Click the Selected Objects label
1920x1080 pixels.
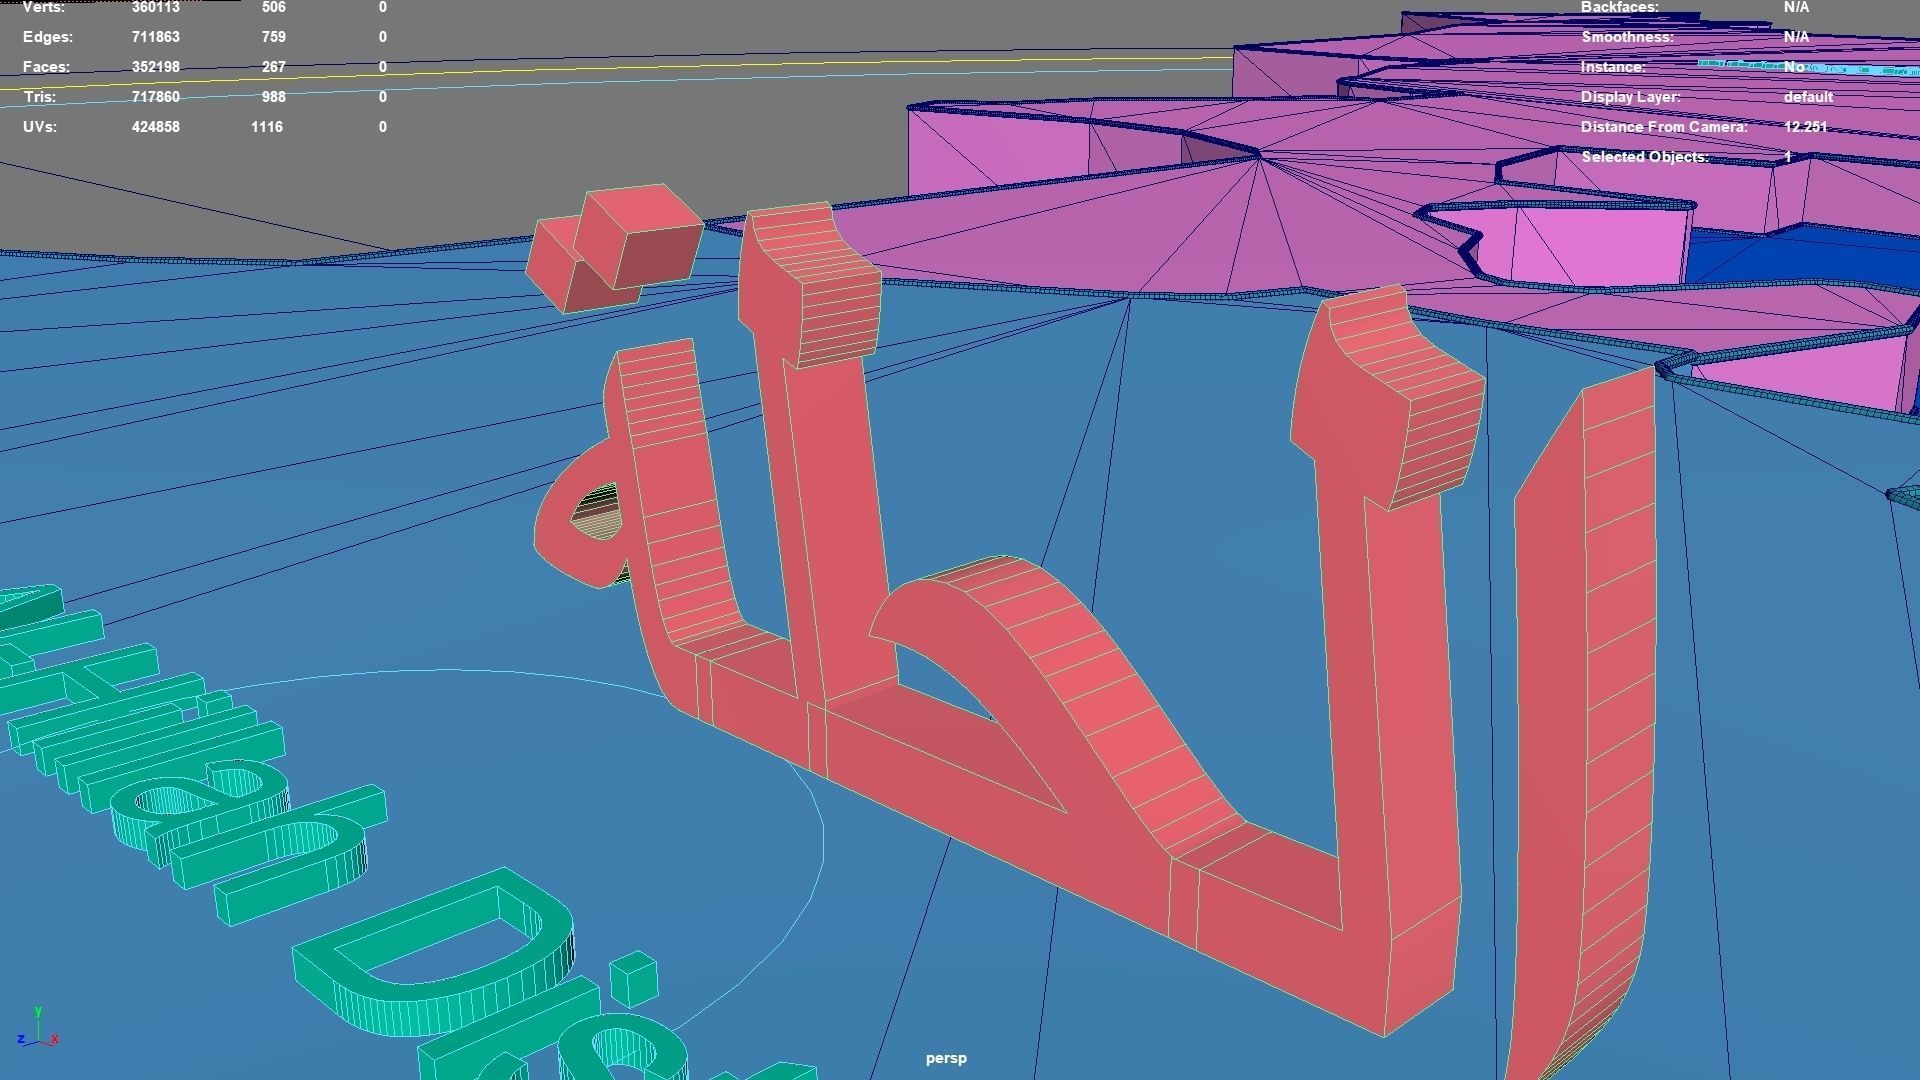(x=1644, y=157)
